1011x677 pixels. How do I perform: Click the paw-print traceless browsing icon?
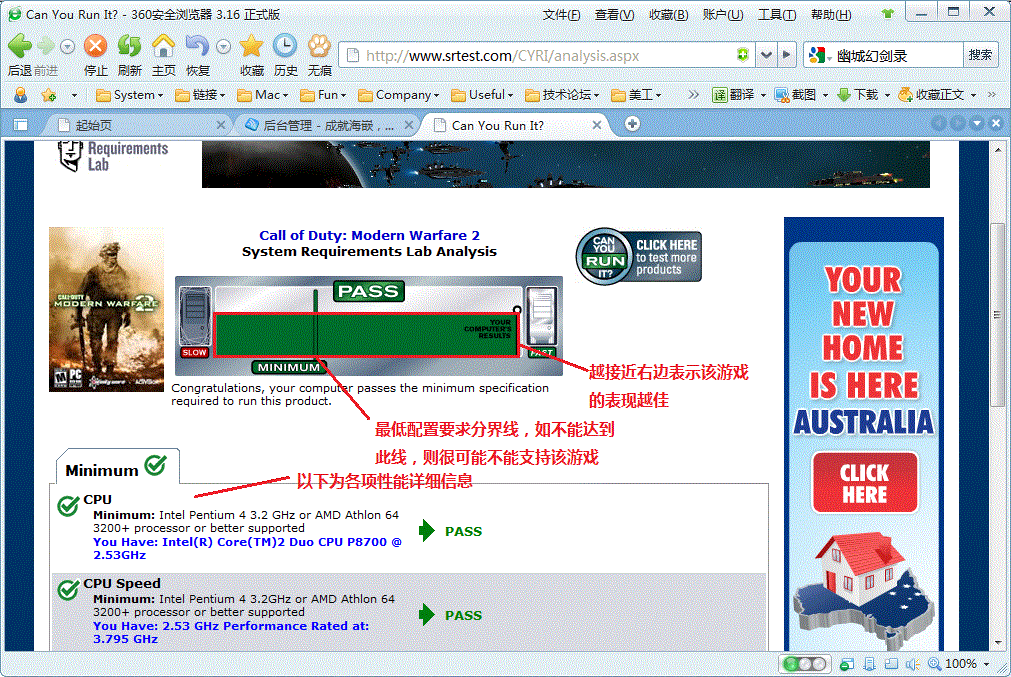(x=319, y=46)
